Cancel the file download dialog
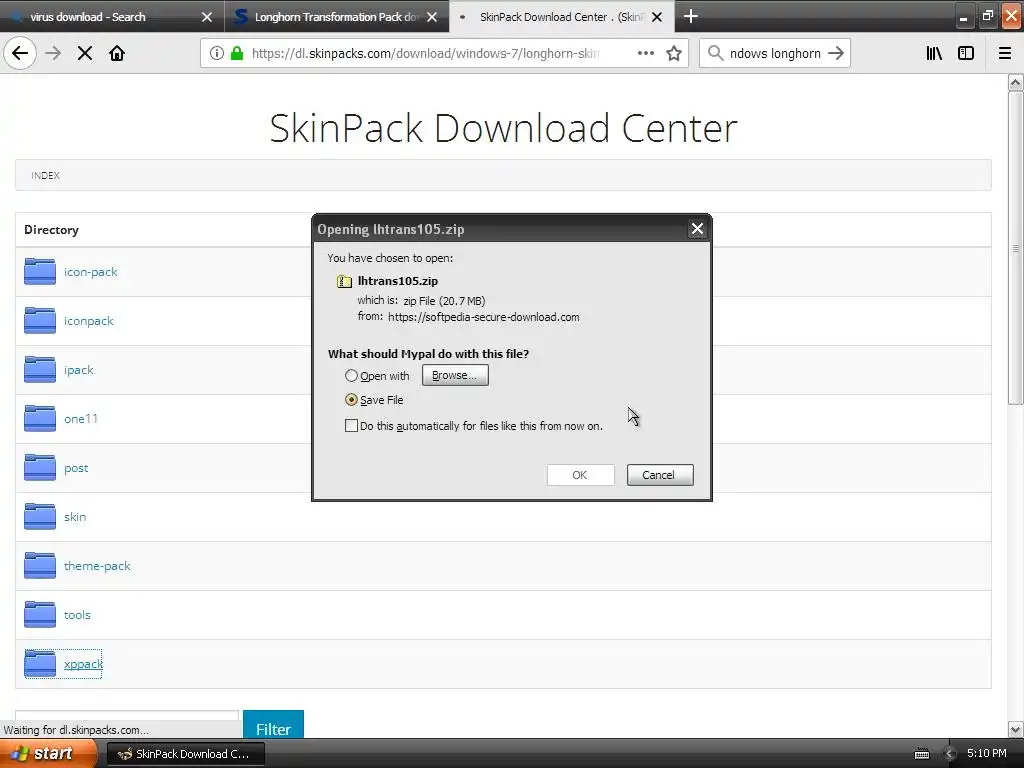Image resolution: width=1024 pixels, height=768 pixels. click(660, 475)
